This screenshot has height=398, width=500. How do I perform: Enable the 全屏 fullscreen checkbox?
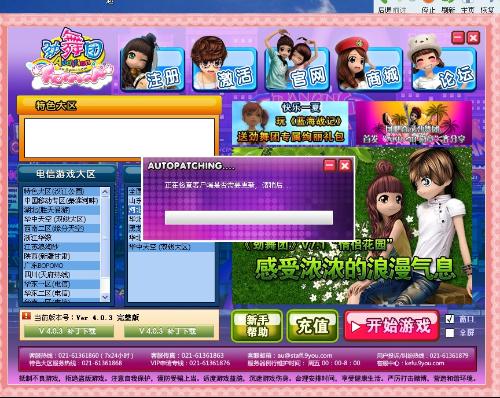tap(450, 332)
